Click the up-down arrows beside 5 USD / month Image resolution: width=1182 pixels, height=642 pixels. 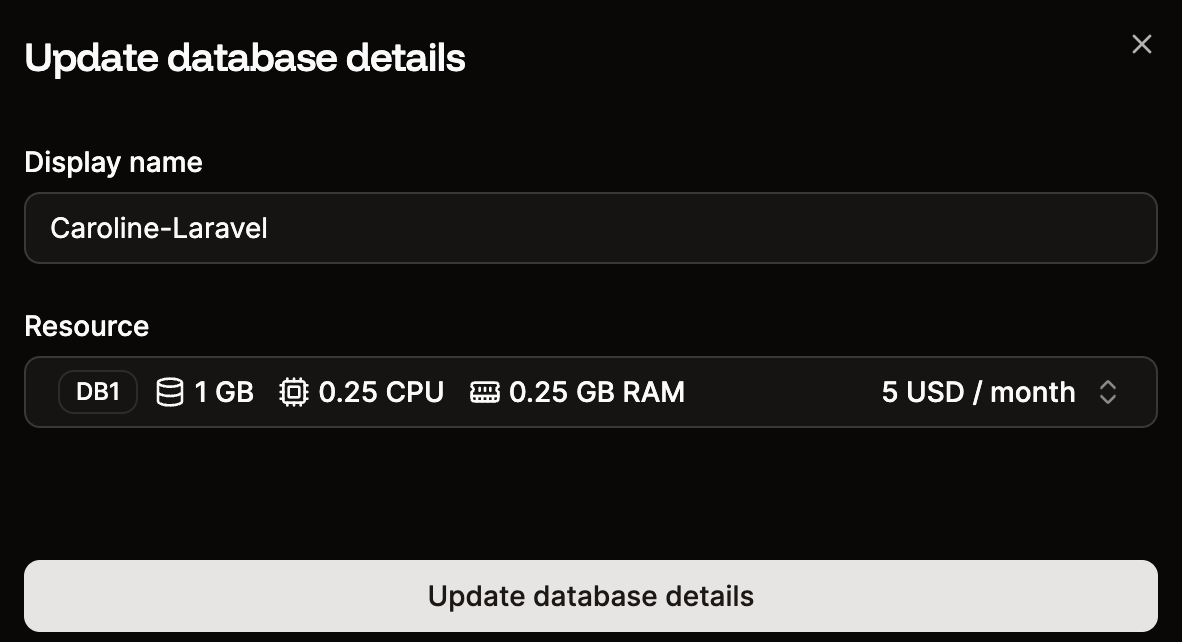coord(1108,392)
